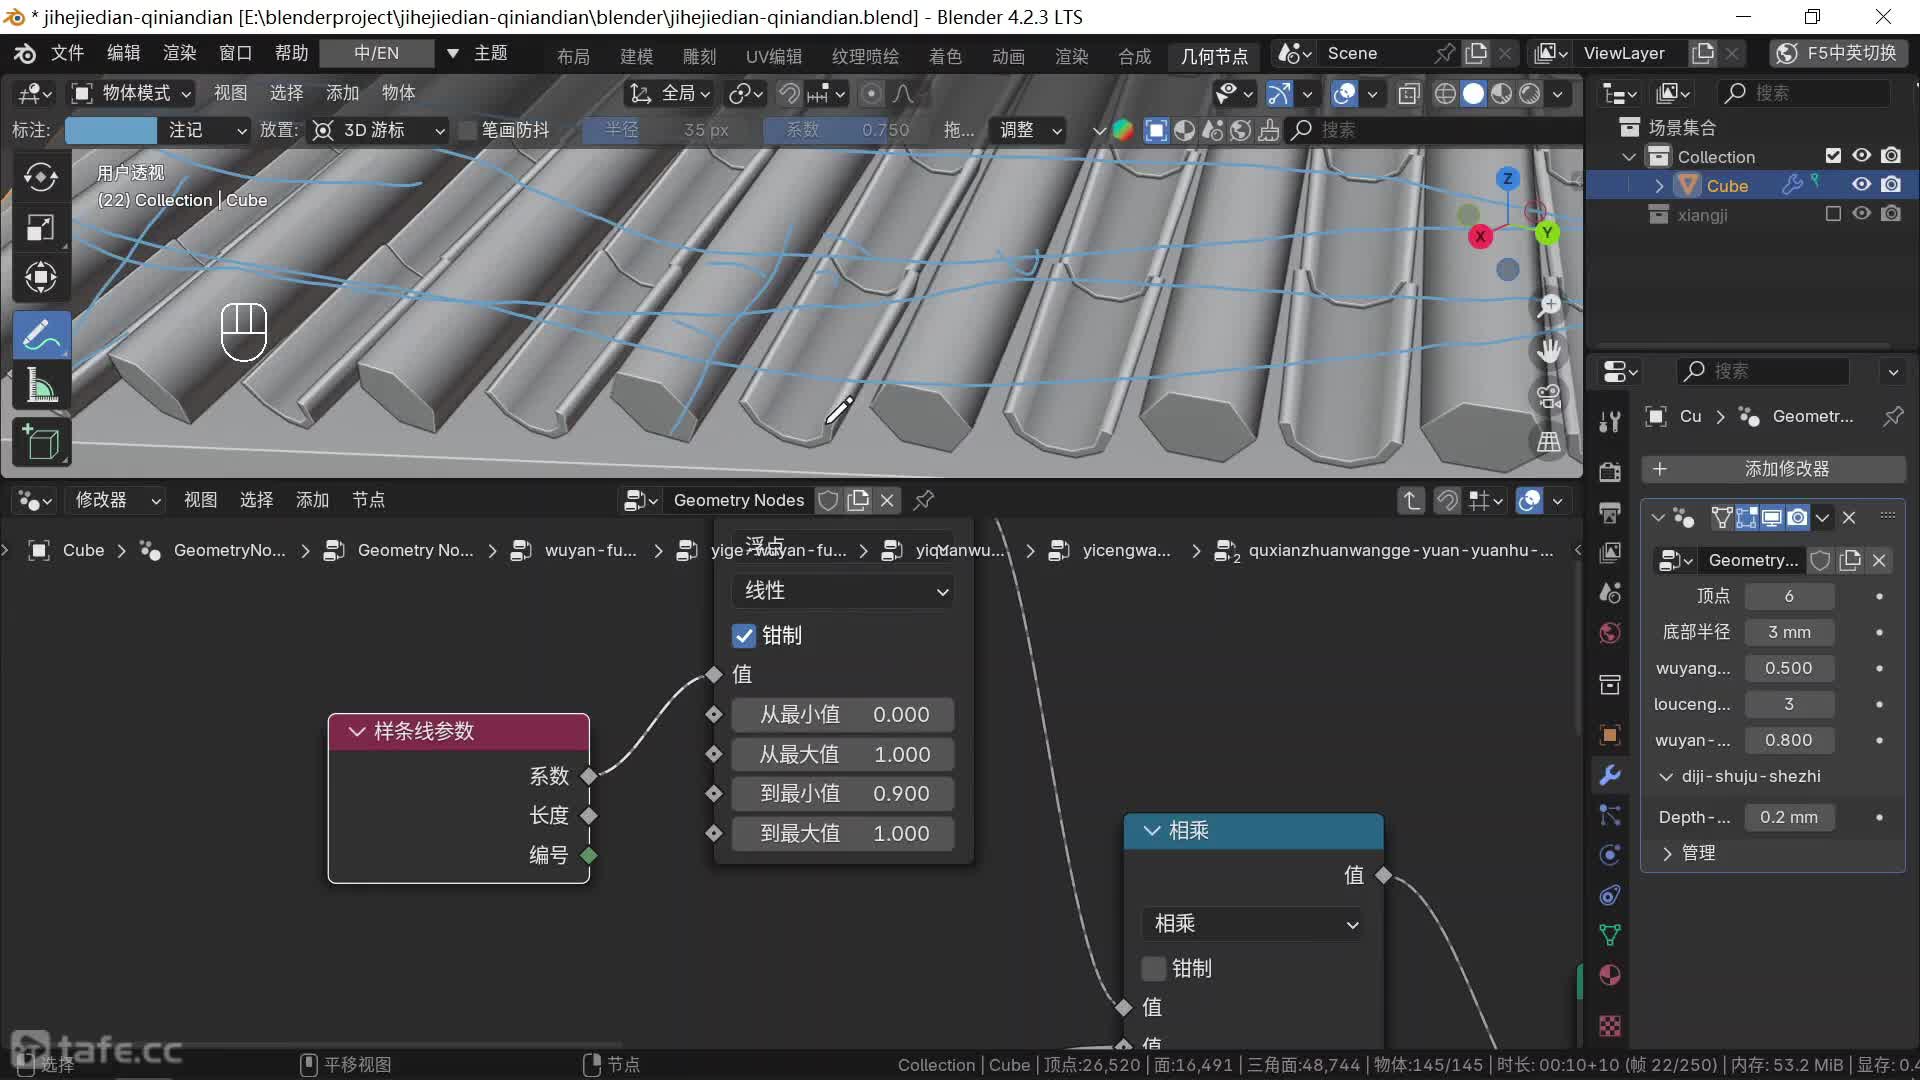Open the 线性 interpolation dropdown
Viewport: 1920px width, 1080px height.
(843, 591)
